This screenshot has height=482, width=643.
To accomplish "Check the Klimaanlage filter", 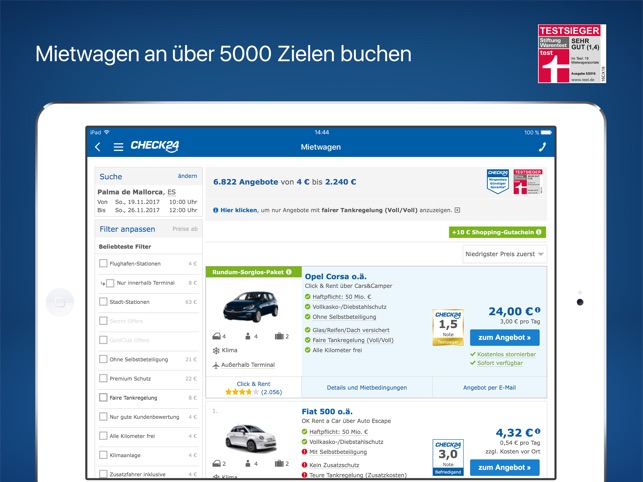I will coord(103,455).
